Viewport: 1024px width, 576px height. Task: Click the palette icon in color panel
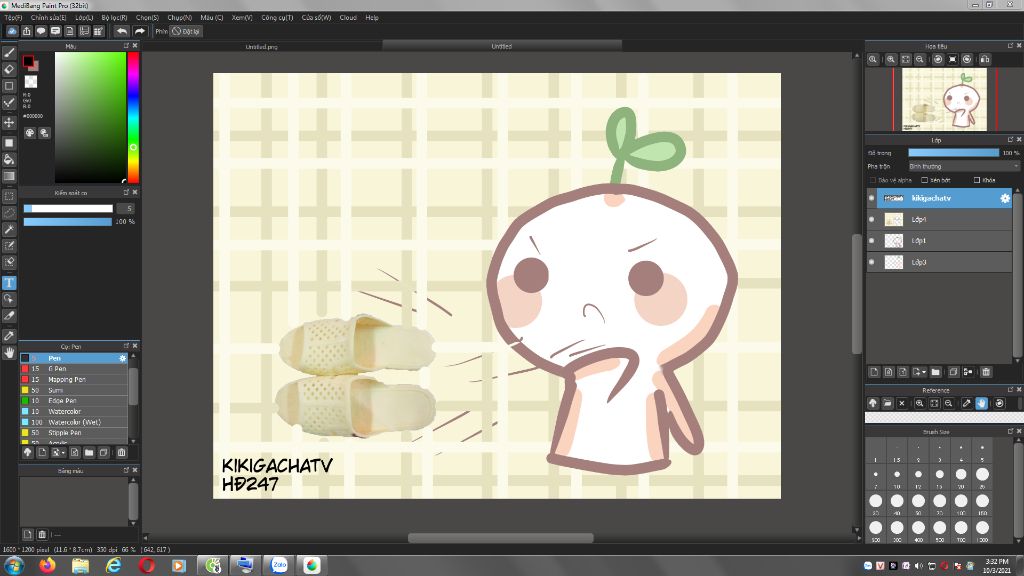coord(30,133)
